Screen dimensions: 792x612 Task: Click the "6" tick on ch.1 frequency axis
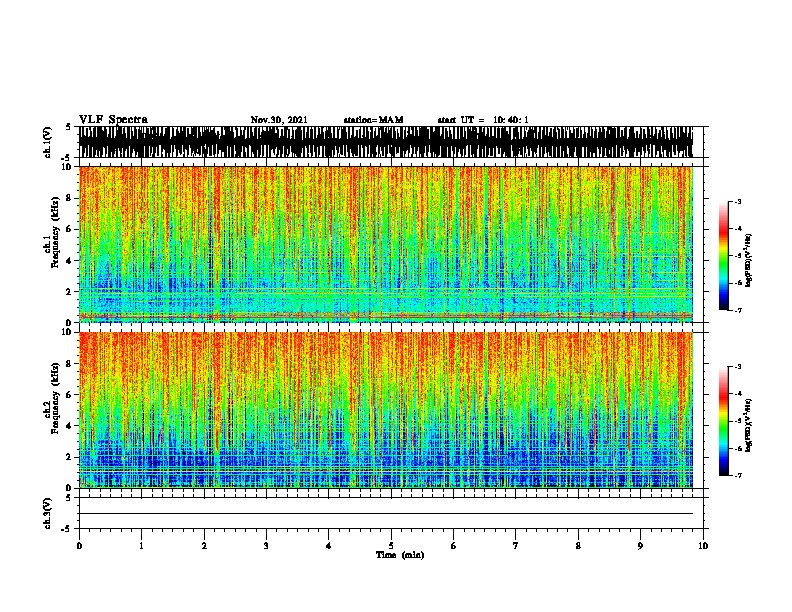(x=70, y=229)
